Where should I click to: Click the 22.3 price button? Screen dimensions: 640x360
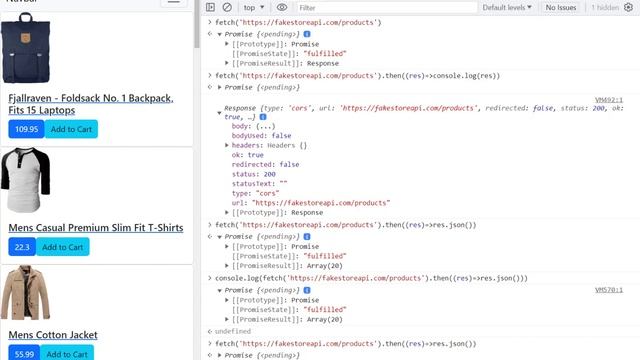tap(22, 247)
